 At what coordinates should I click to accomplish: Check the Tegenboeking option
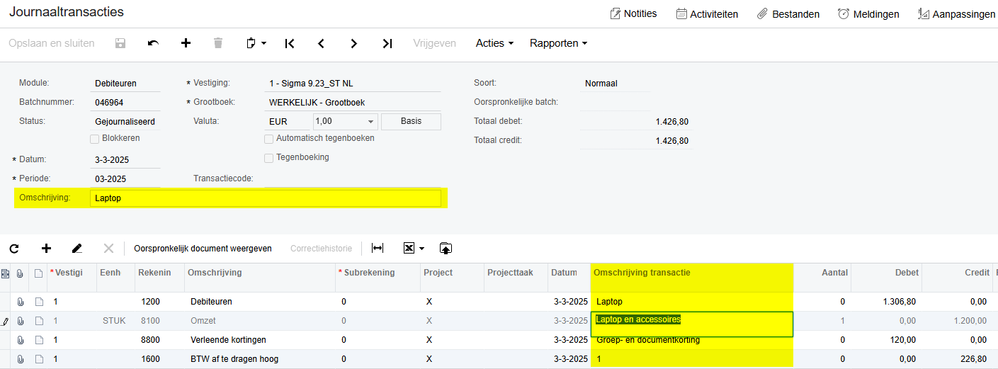[269, 157]
